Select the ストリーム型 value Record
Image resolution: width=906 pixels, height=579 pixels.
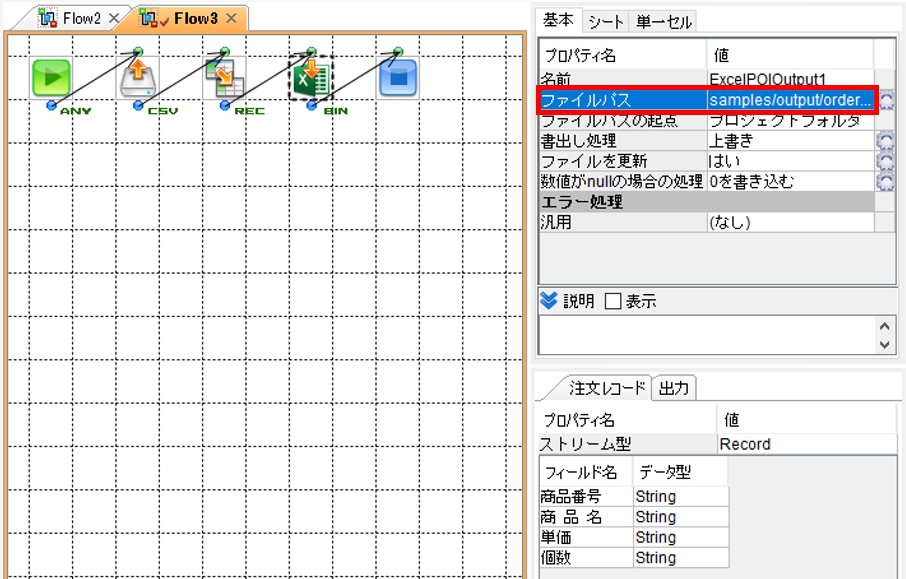(807, 444)
